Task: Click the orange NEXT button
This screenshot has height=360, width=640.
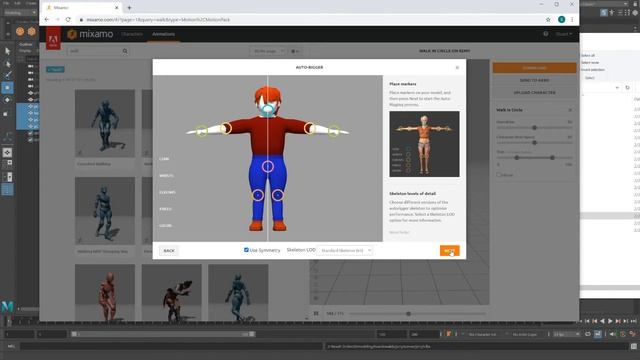Action: coord(449,251)
